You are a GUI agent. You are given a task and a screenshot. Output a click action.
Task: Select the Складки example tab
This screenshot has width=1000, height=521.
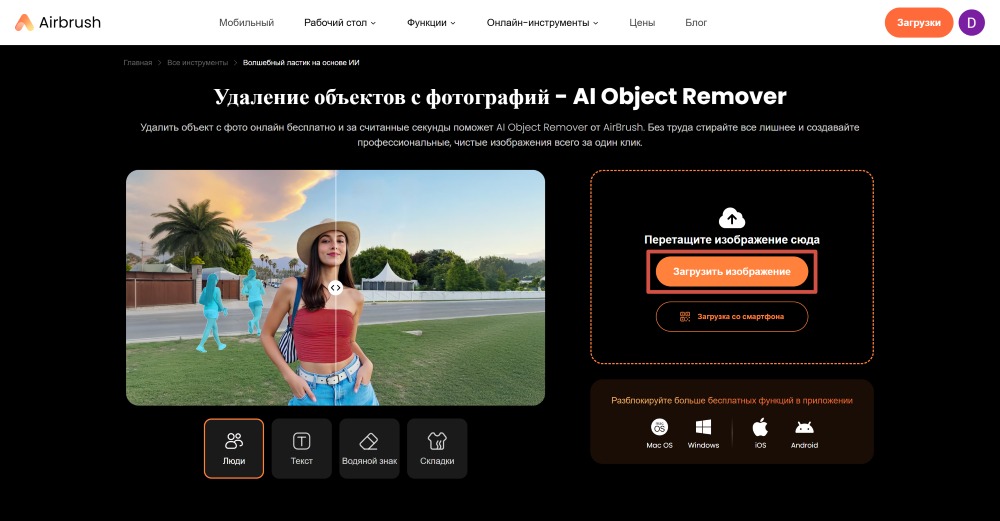pyautogui.click(x=437, y=448)
